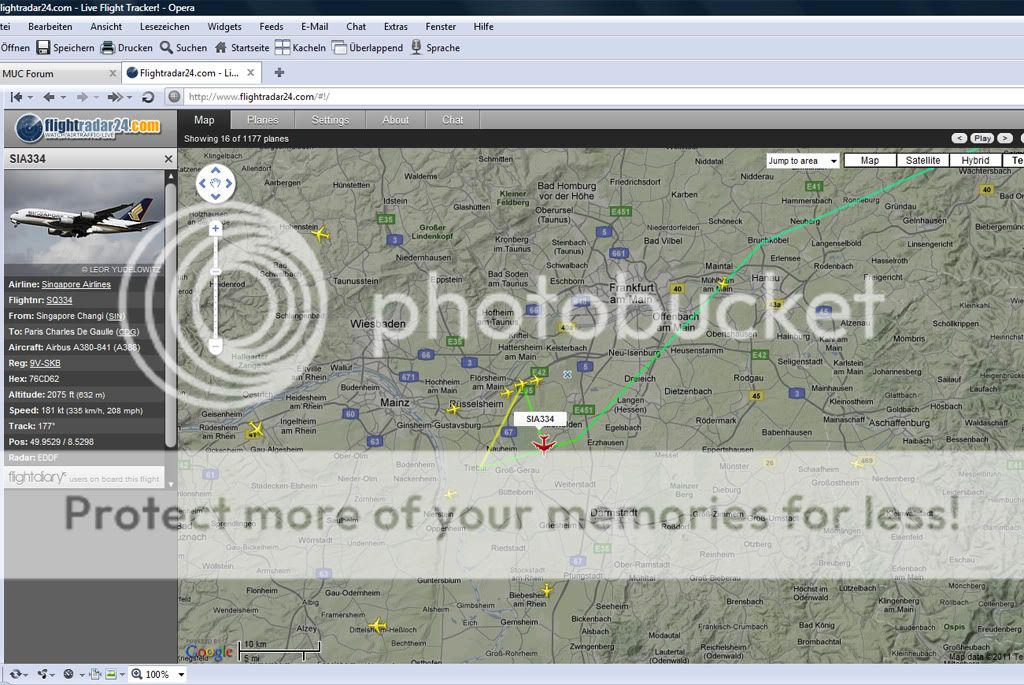This screenshot has width=1024, height=685.
Task: Open the Lesezeichen menu
Action: (165, 27)
